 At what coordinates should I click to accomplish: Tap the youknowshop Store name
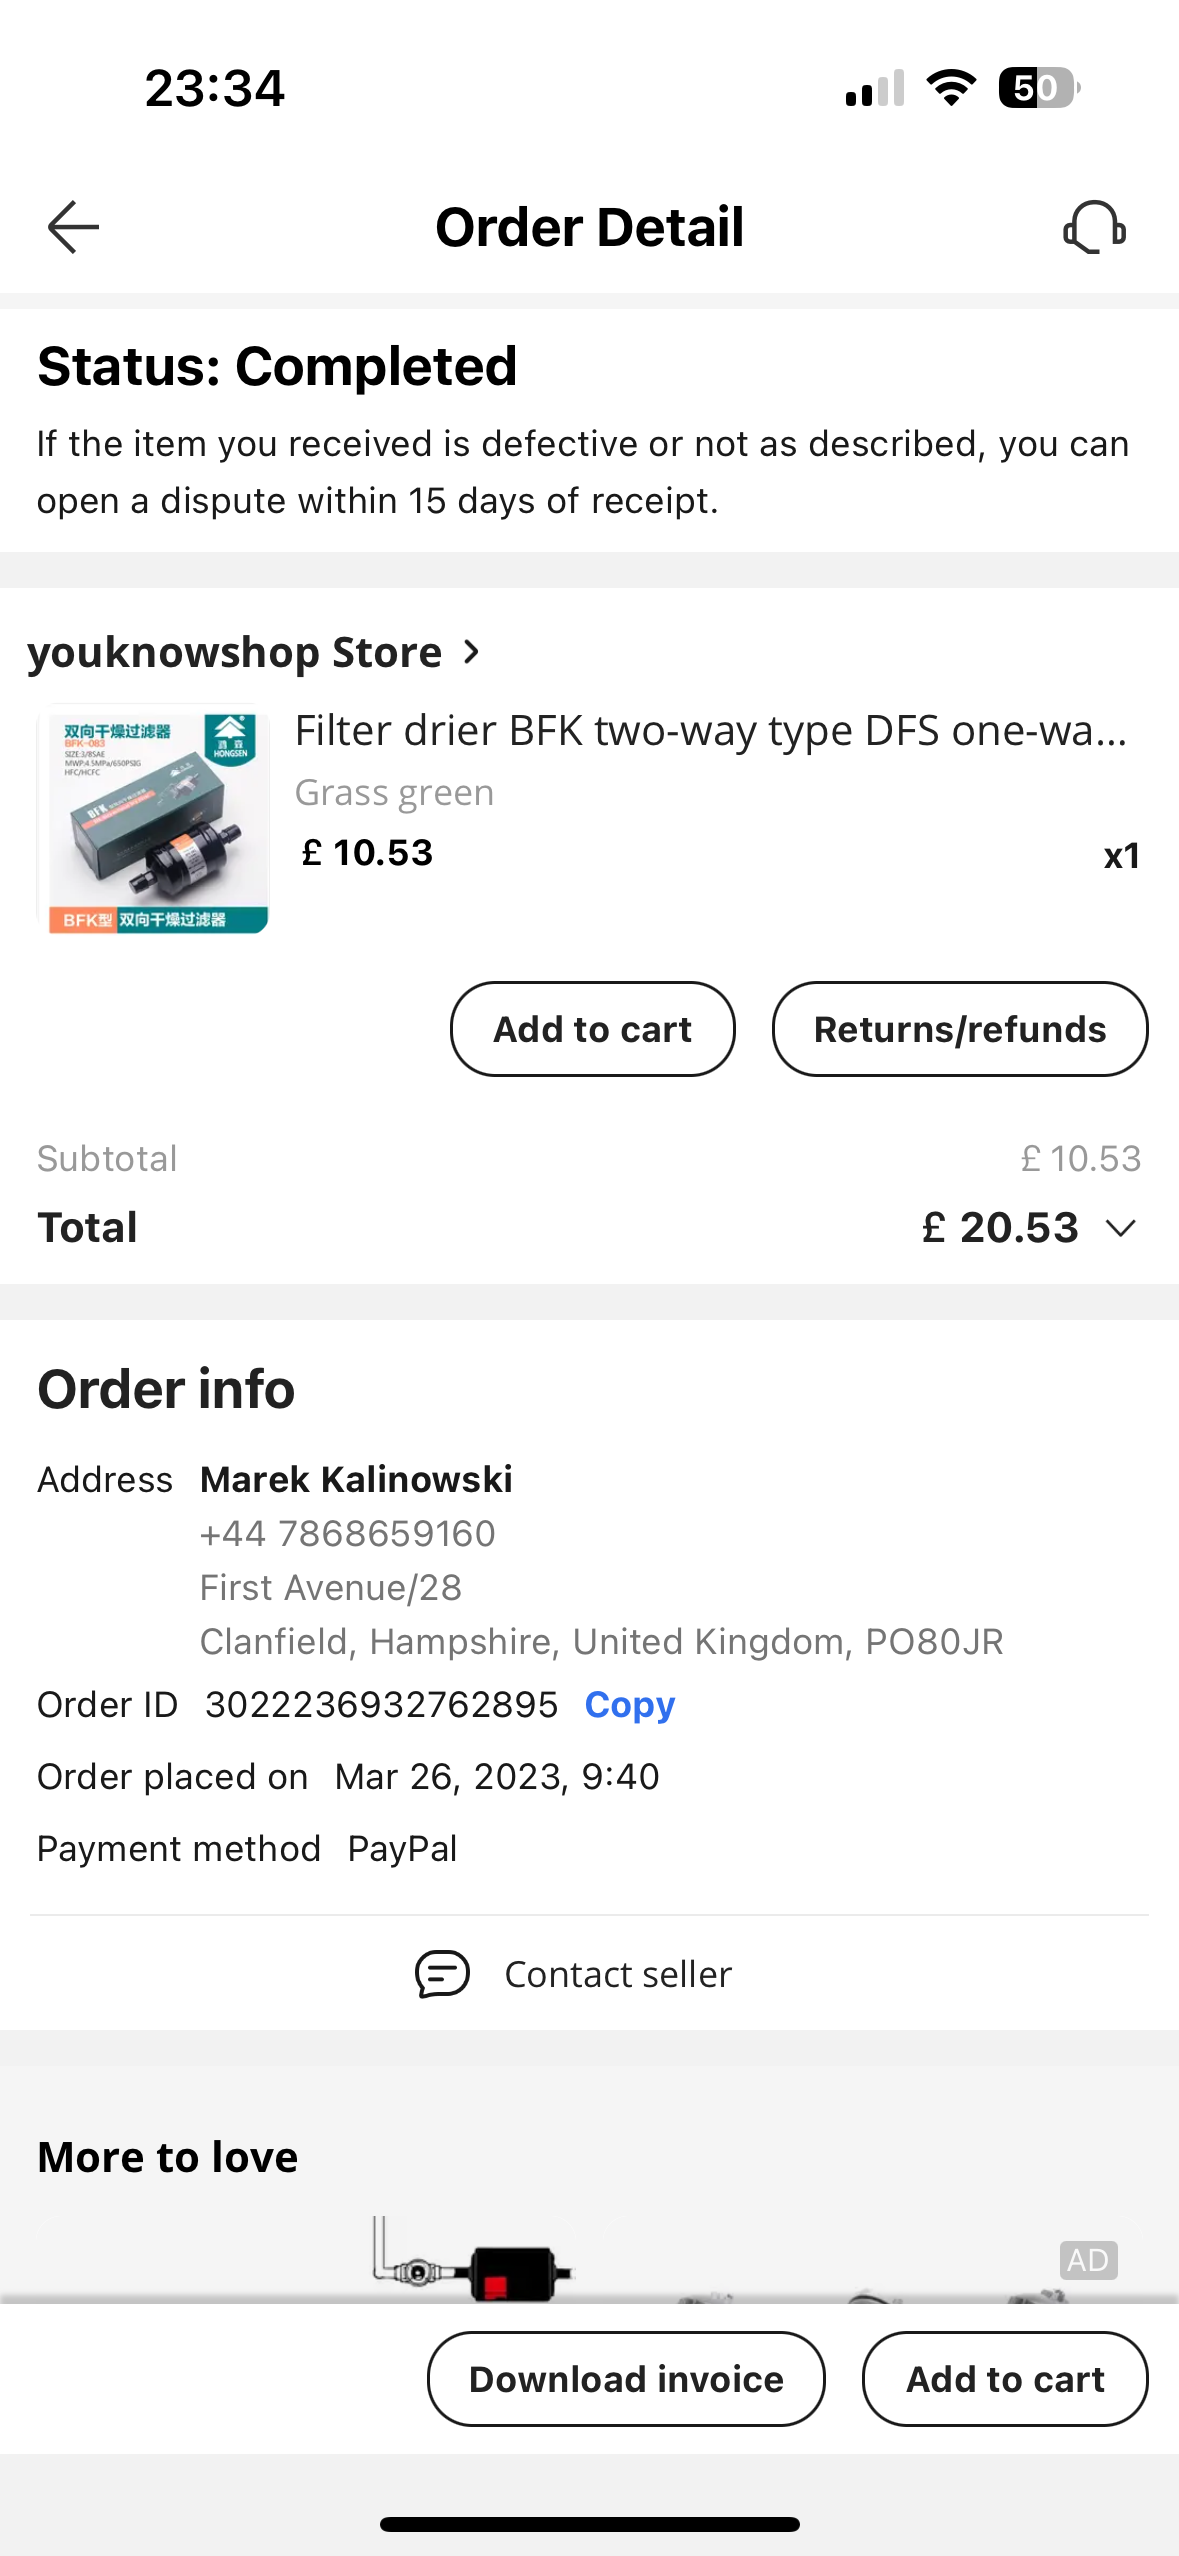(234, 653)
